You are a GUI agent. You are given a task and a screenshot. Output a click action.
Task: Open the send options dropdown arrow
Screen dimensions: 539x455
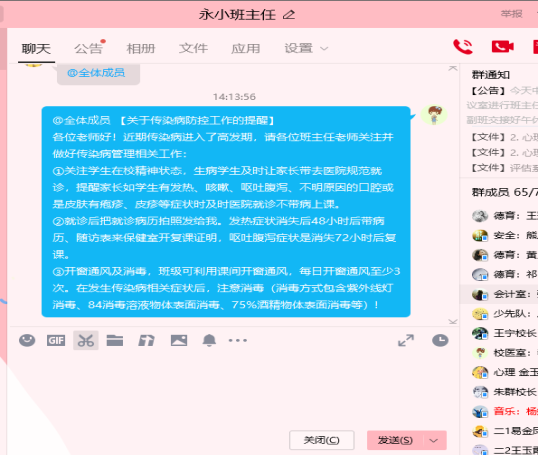[434, 440]
